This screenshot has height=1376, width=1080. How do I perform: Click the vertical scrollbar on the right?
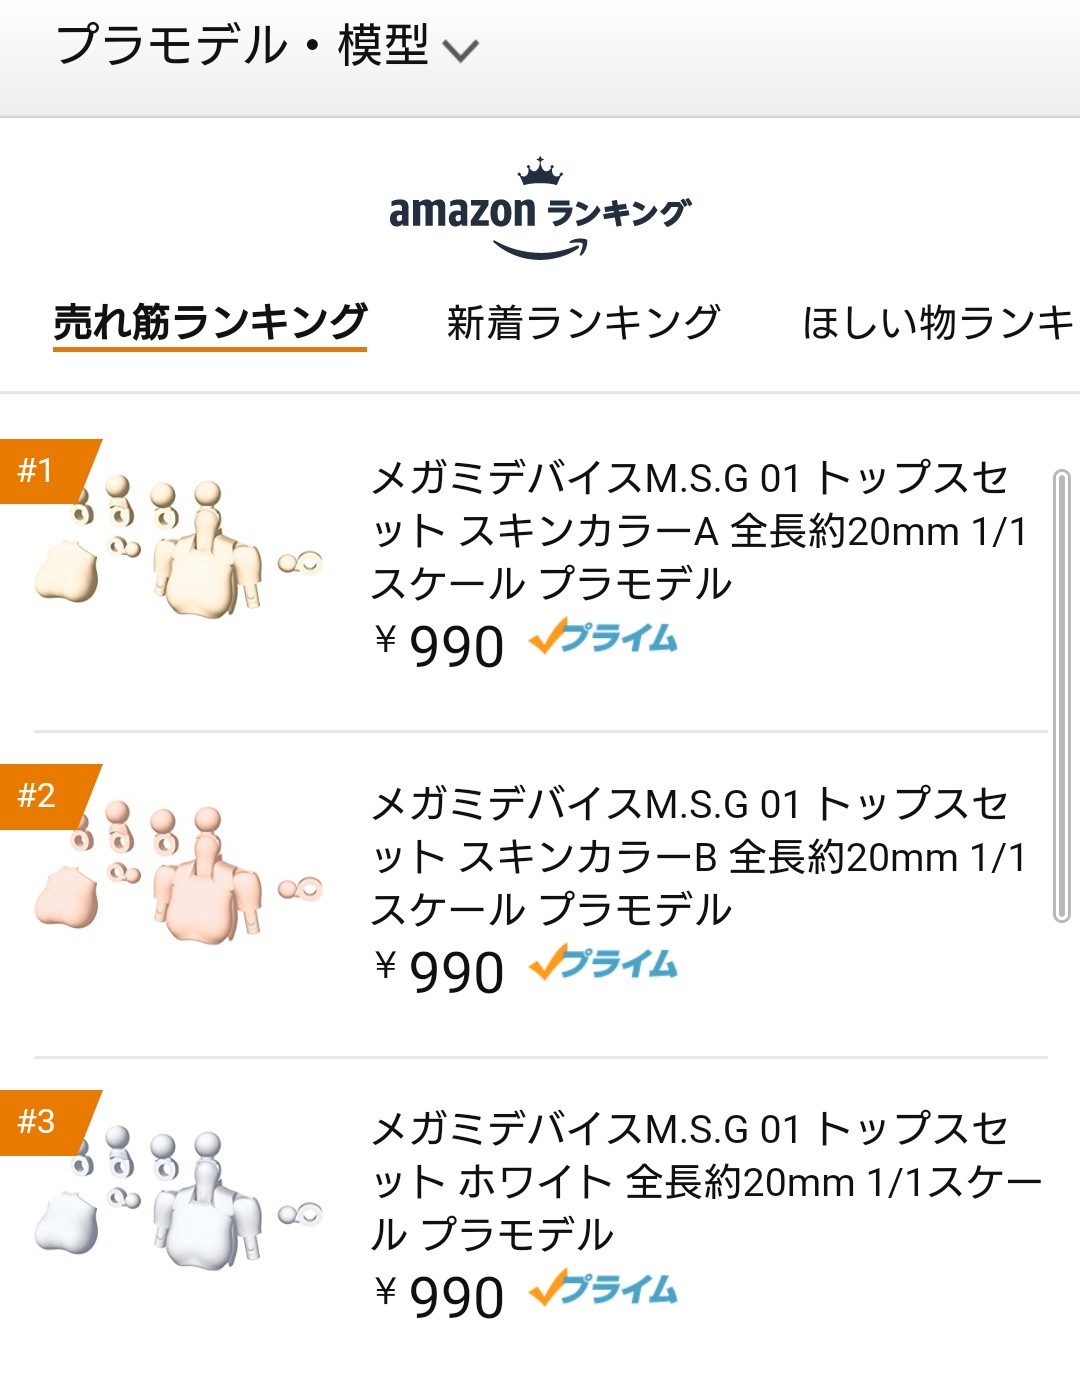tap(1061, 696)
